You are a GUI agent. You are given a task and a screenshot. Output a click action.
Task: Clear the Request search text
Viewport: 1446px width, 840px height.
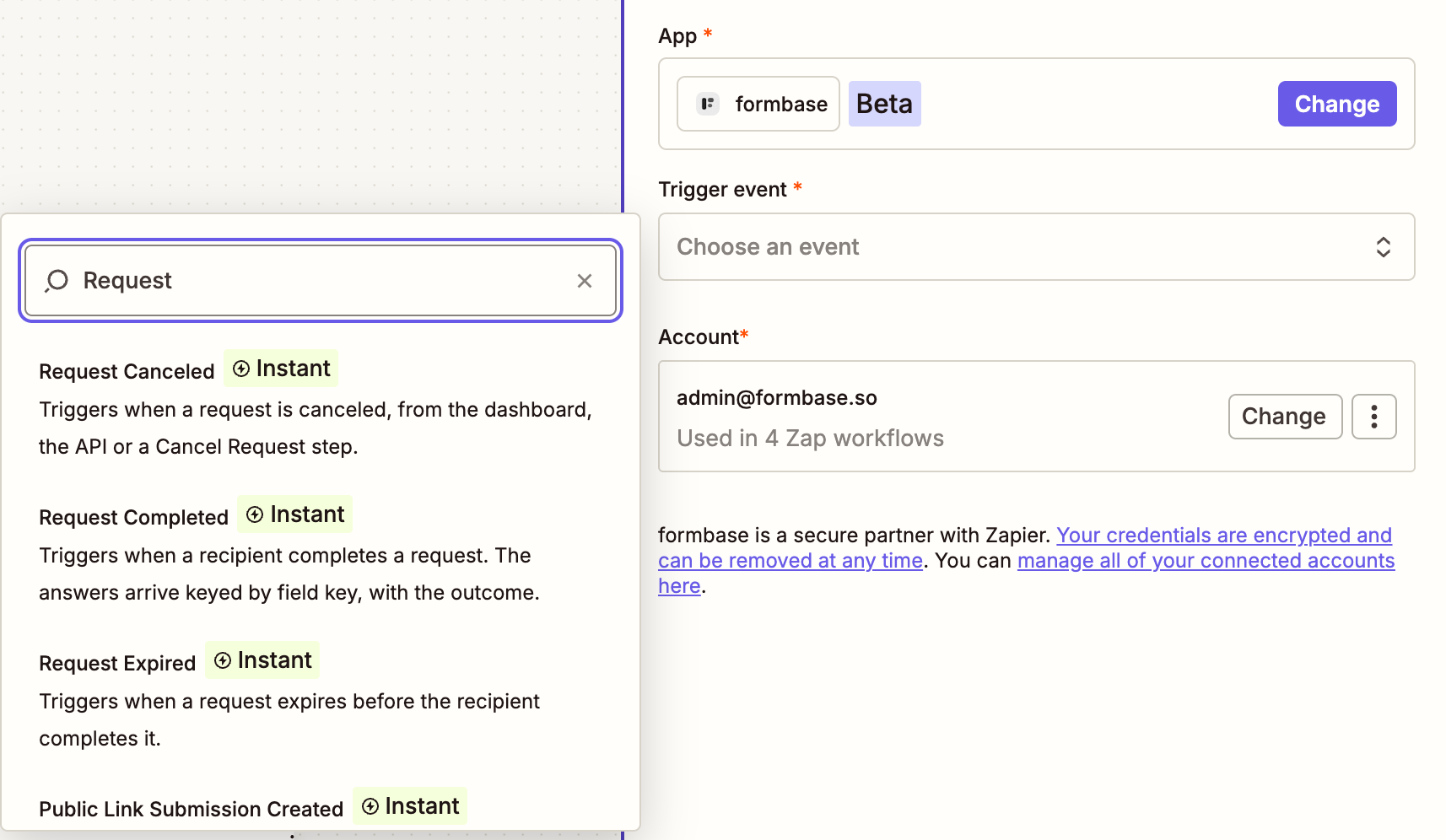585,281
